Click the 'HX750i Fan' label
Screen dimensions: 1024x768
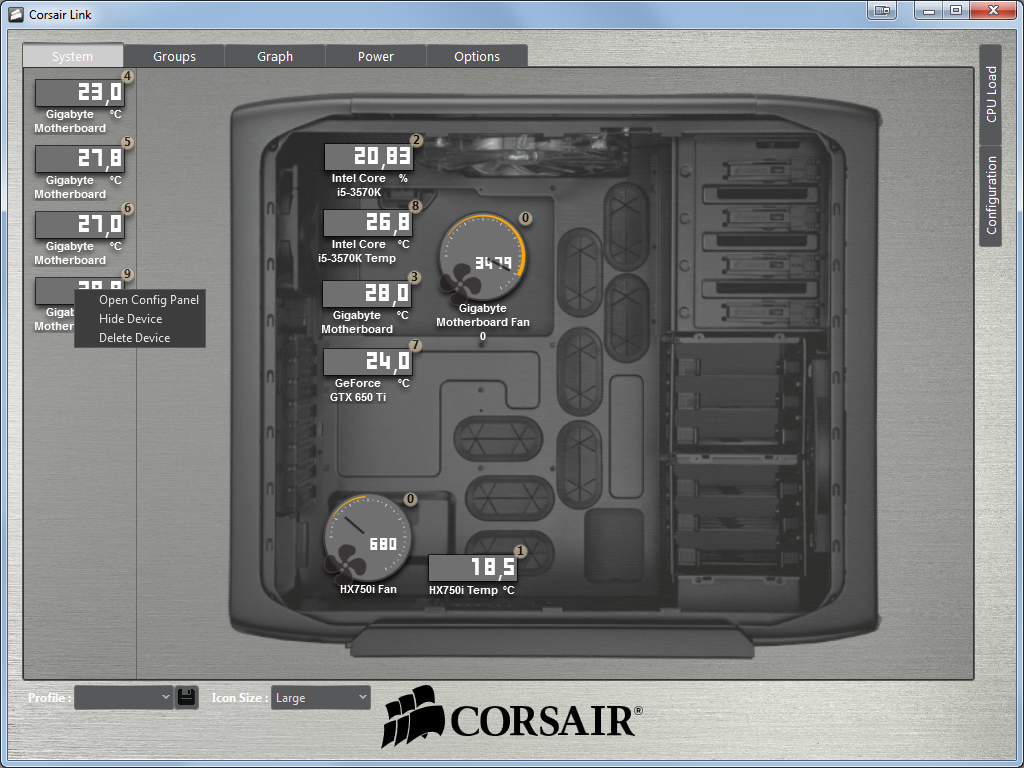pos(368,589)
